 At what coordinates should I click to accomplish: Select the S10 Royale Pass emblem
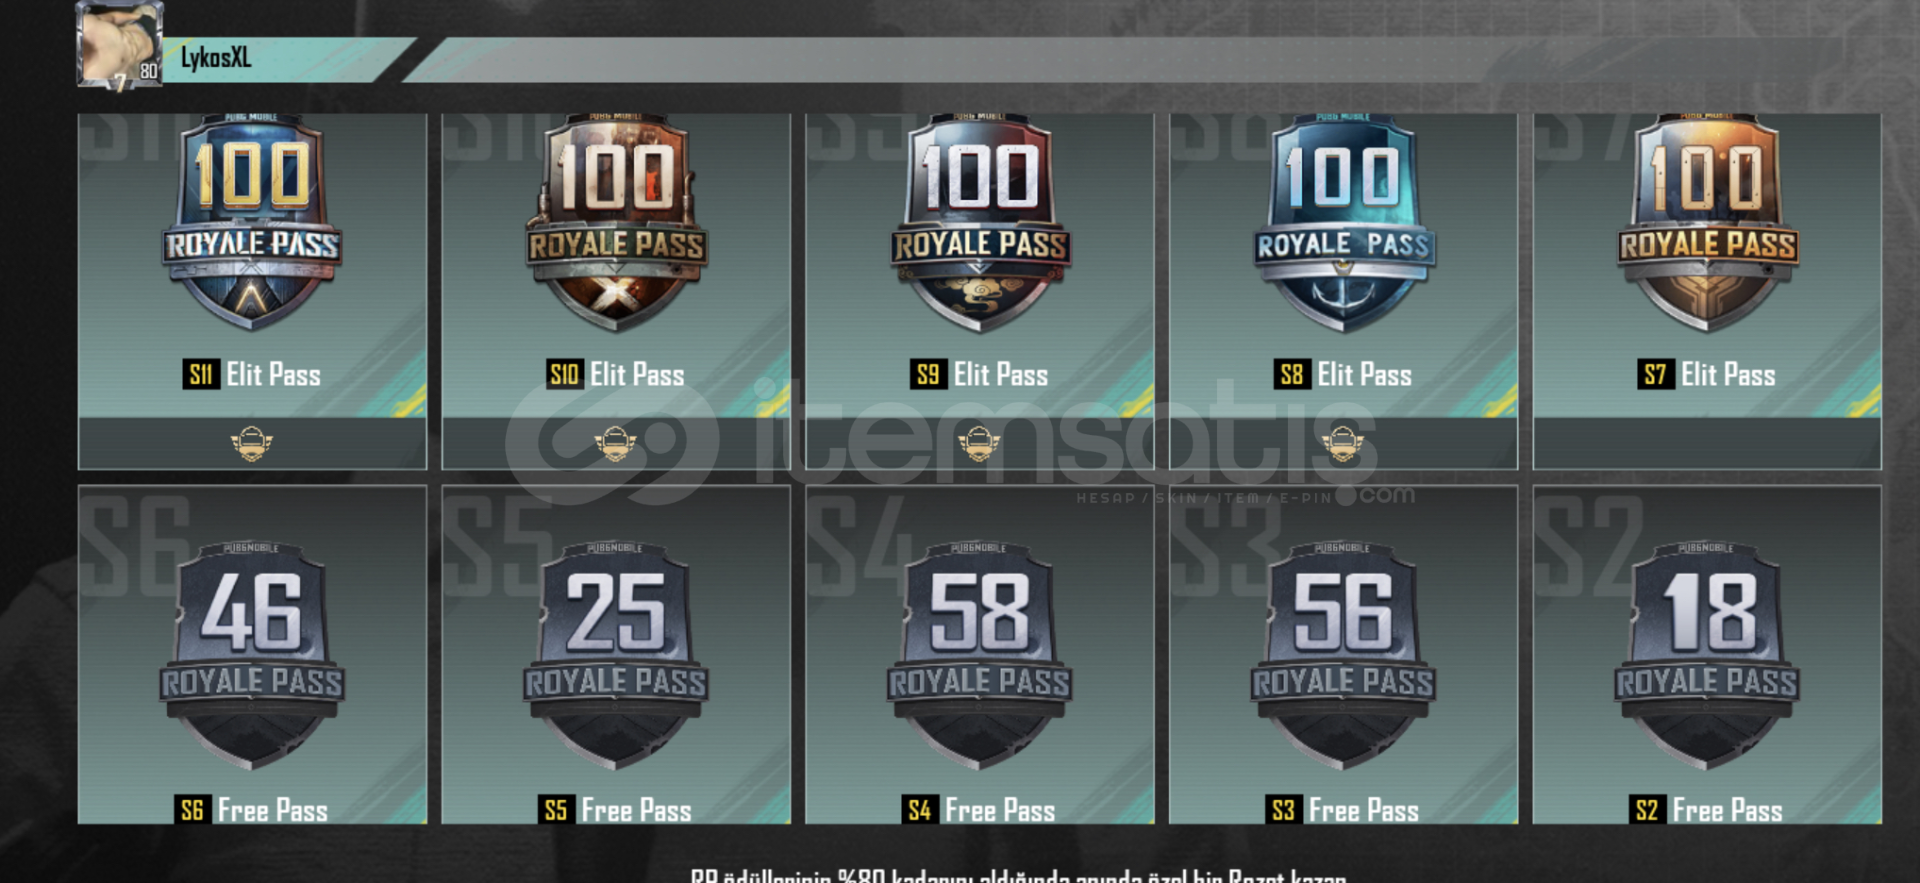tap(616, 223)
